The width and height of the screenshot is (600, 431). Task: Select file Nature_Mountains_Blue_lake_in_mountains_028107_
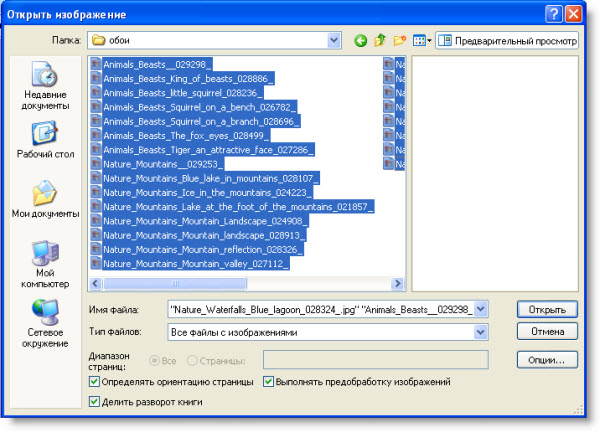(211, 178)
